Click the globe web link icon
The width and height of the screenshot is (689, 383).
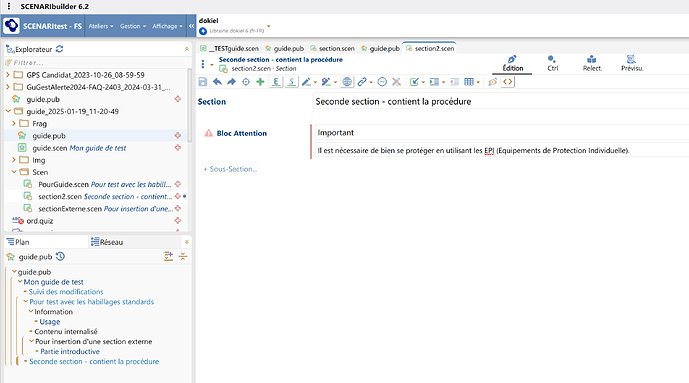pos(347,82)
